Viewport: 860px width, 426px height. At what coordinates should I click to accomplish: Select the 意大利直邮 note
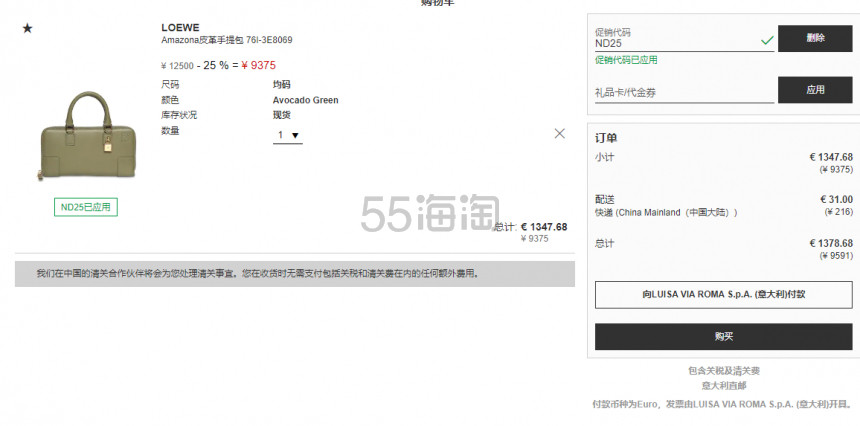(724, 385)
